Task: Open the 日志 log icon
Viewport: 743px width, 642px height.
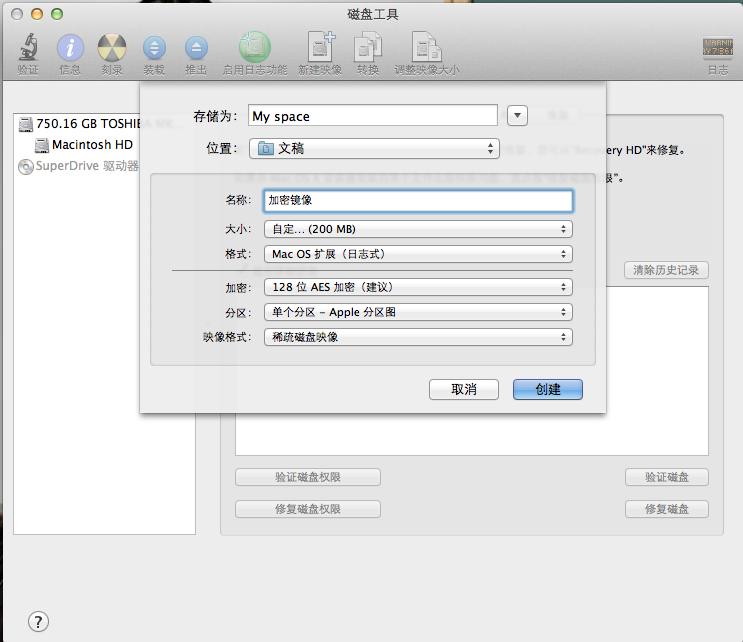Action: pos(717,47)
